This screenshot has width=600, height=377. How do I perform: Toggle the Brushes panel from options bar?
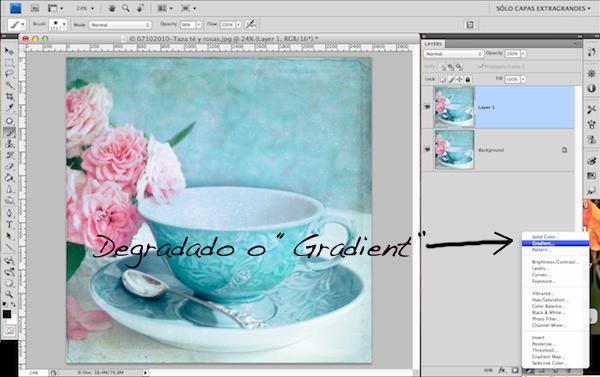470,25
